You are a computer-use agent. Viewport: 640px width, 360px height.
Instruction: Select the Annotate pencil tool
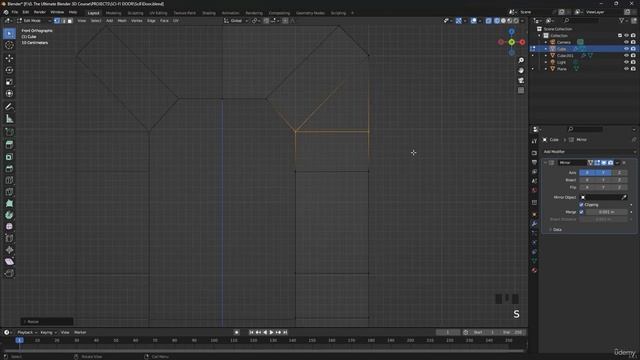click(x=9, y=107)
